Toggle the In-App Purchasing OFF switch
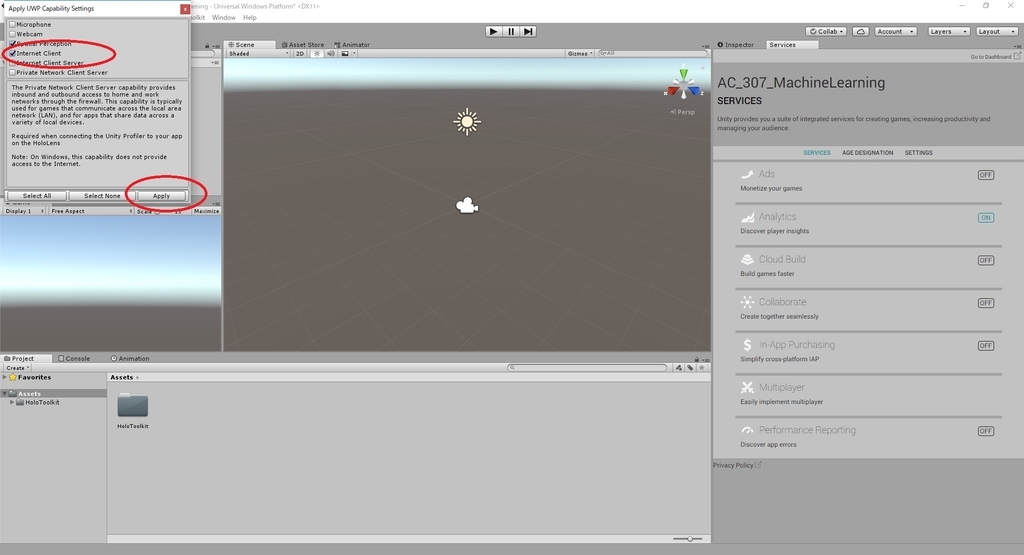Viewport: 1024px width, 555px height. click(985, 346)
